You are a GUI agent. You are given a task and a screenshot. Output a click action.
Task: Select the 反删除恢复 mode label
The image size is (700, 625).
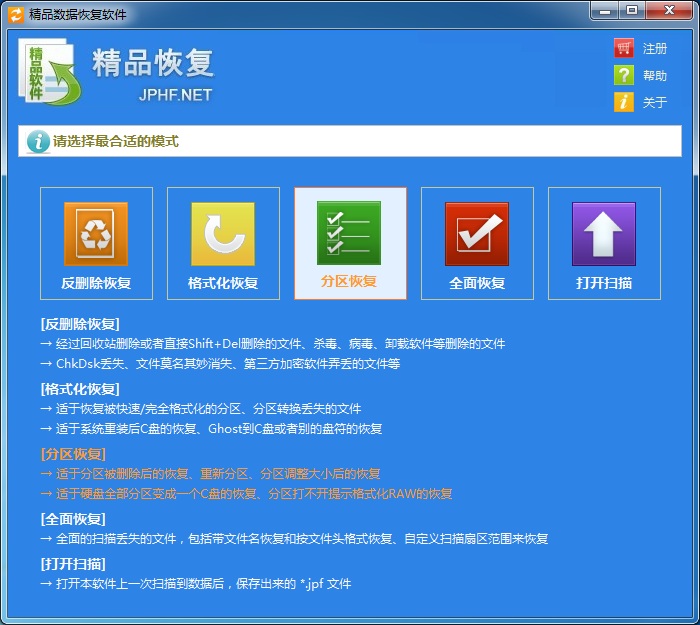tap(96, 283)
